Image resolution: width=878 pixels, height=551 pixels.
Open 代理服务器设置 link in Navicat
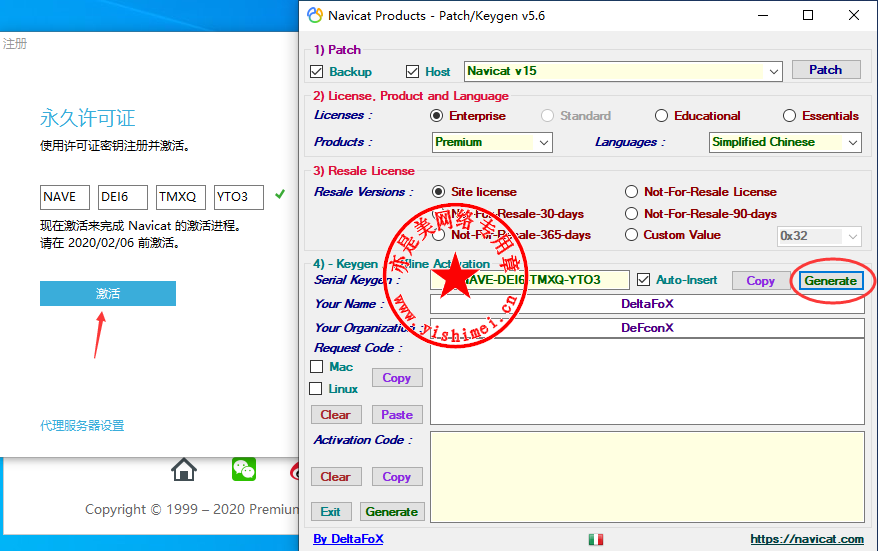[x=82, y=426]
